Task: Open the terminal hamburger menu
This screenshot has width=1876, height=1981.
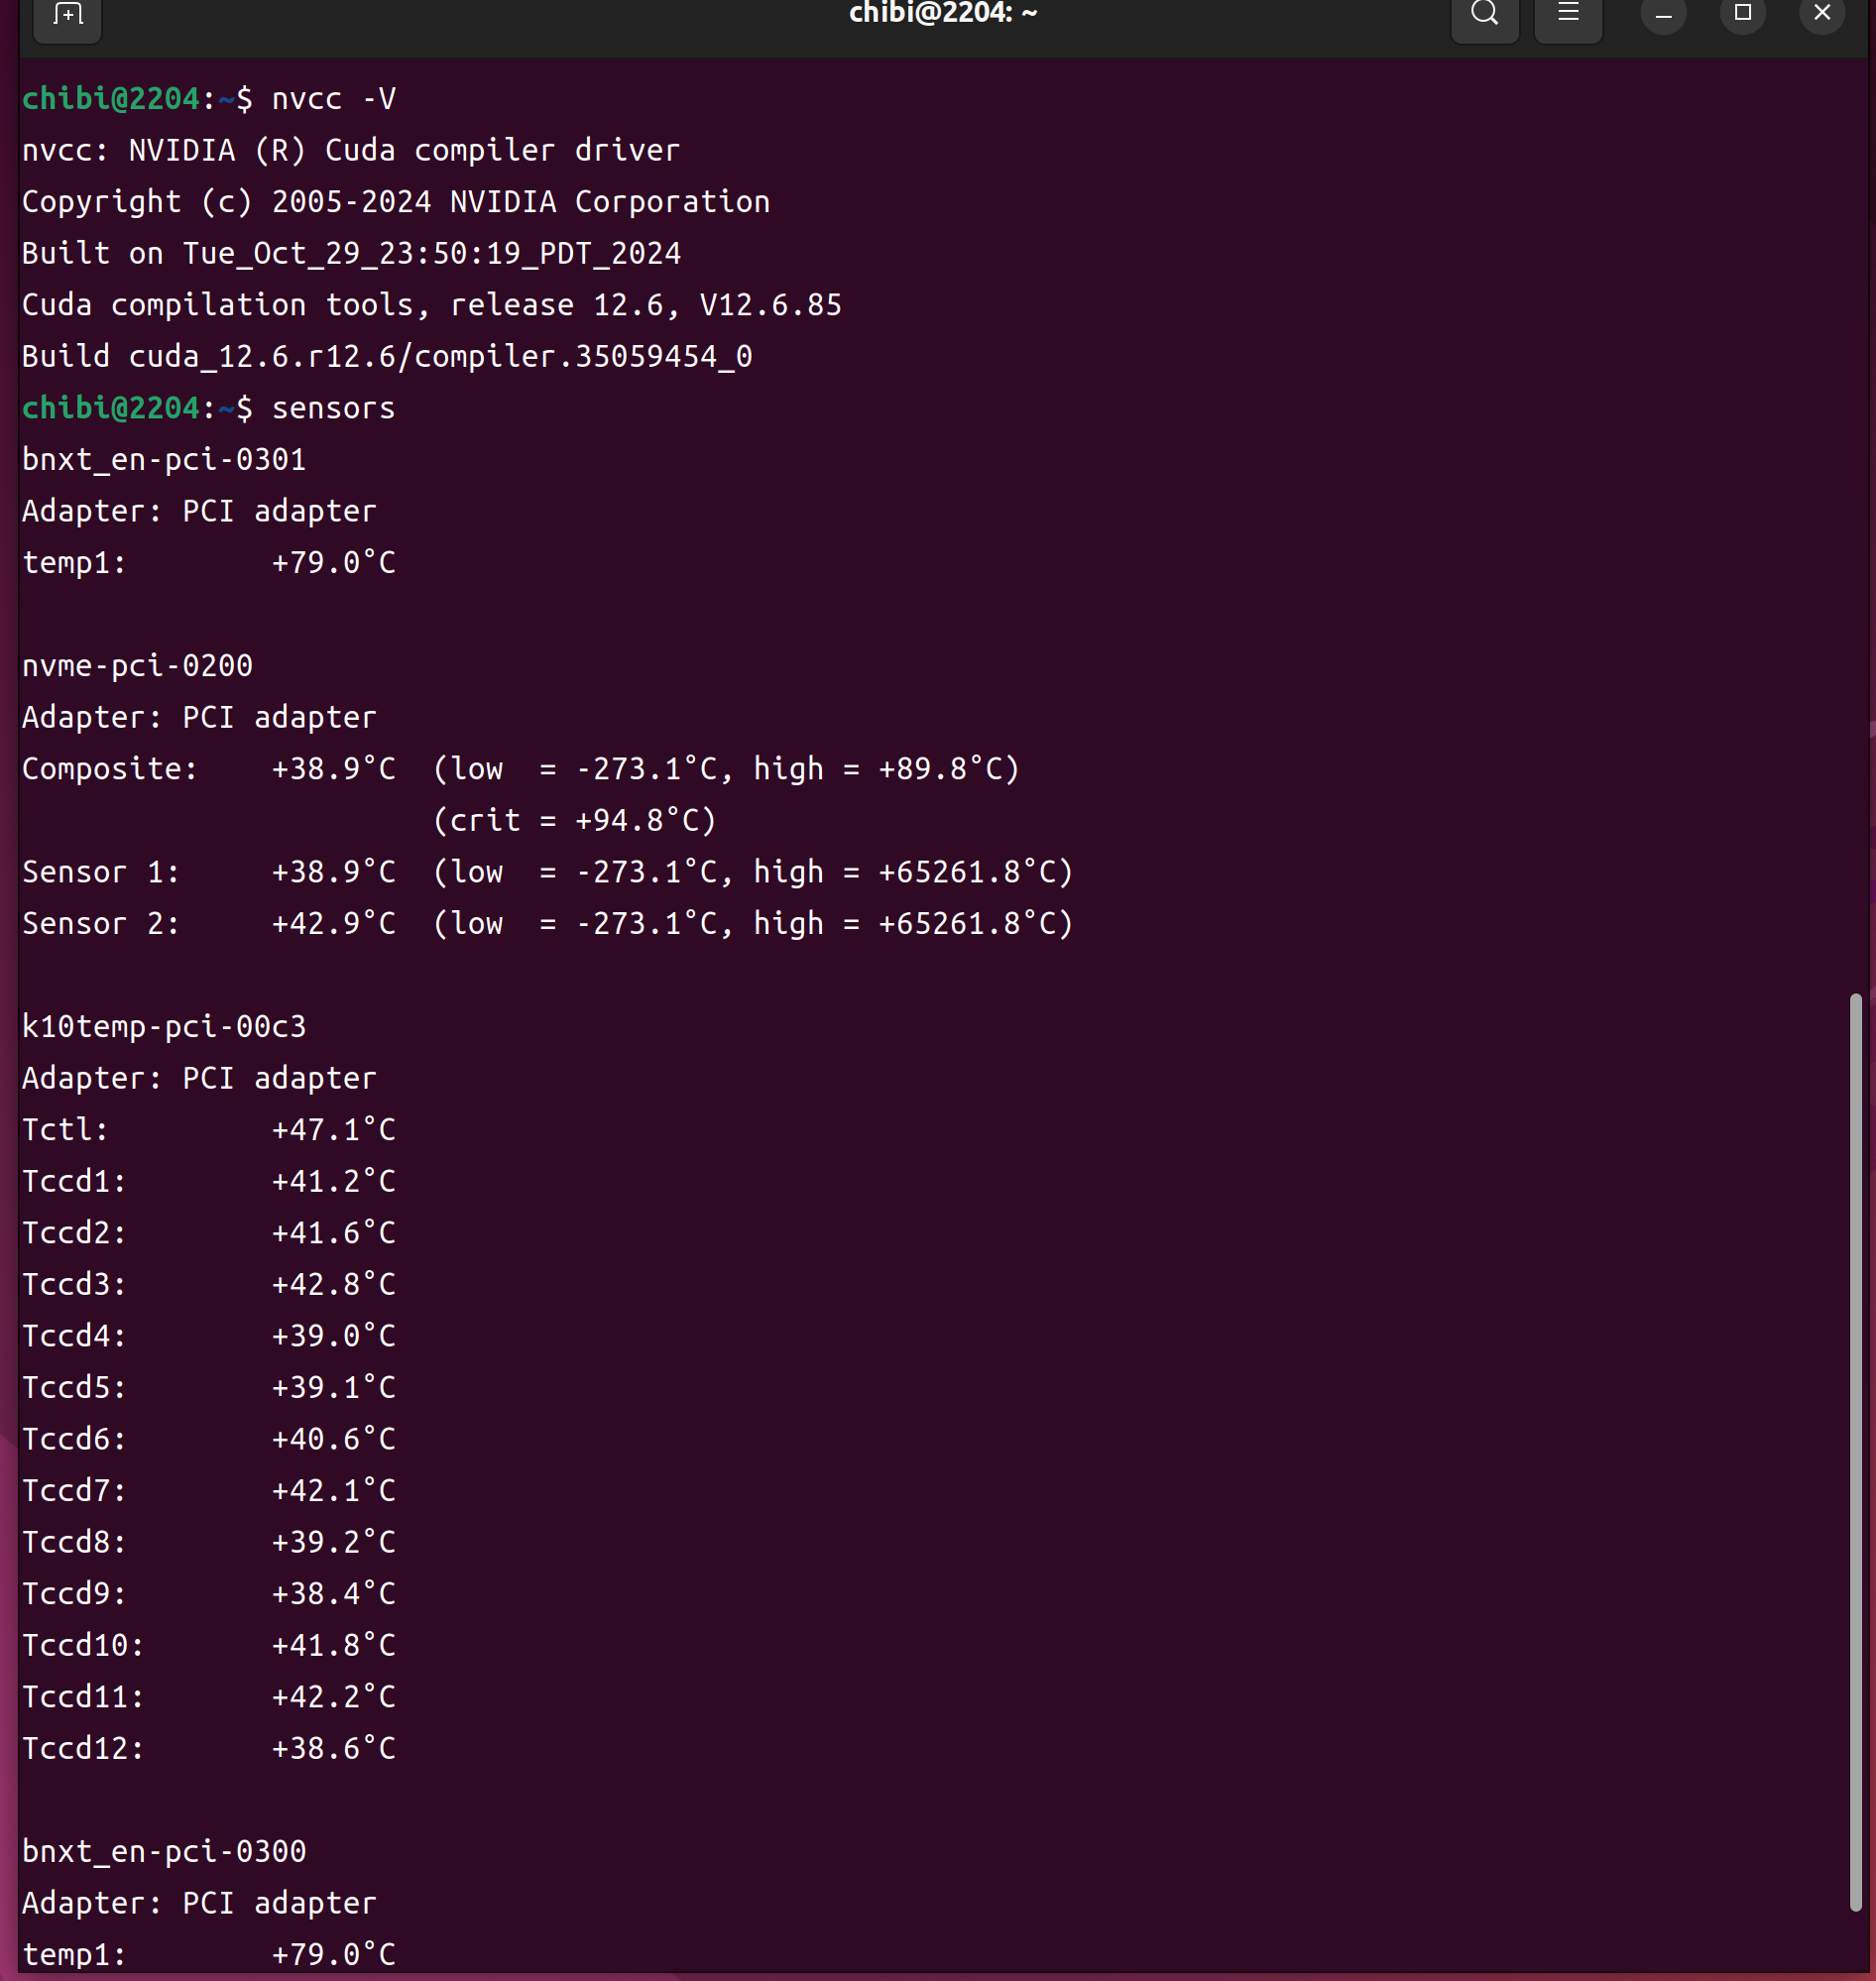Action: (1567, 14)
